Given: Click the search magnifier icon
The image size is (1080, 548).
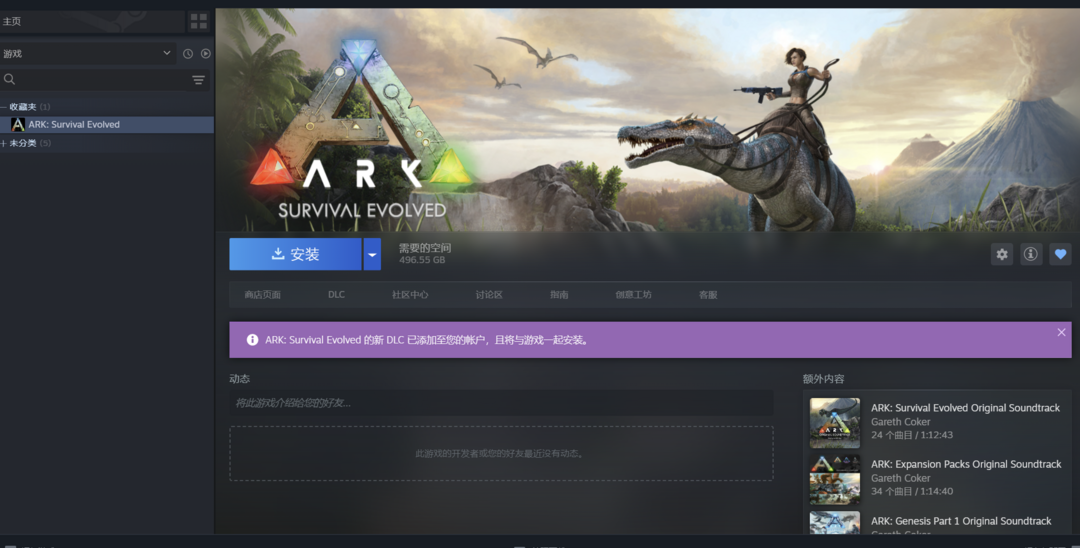Looking at the screenshot, I should click(x=10, y=80).
